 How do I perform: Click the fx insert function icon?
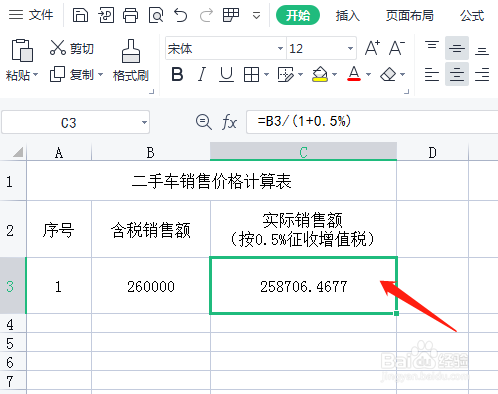229,122
